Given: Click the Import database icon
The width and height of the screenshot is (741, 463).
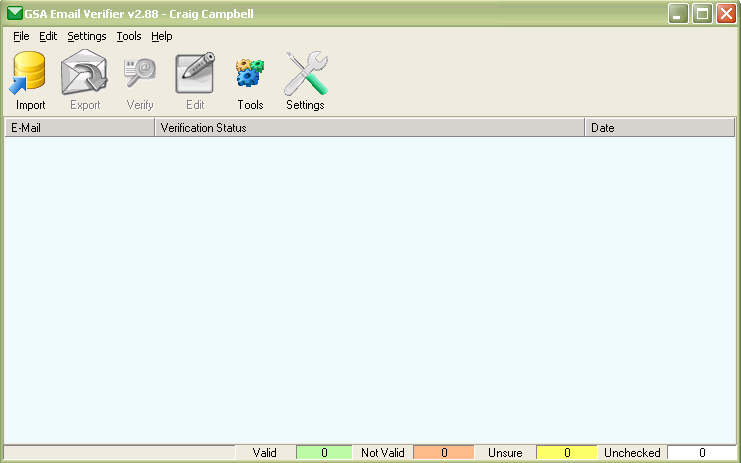Looking at the screenshot, I should (27, 73).
